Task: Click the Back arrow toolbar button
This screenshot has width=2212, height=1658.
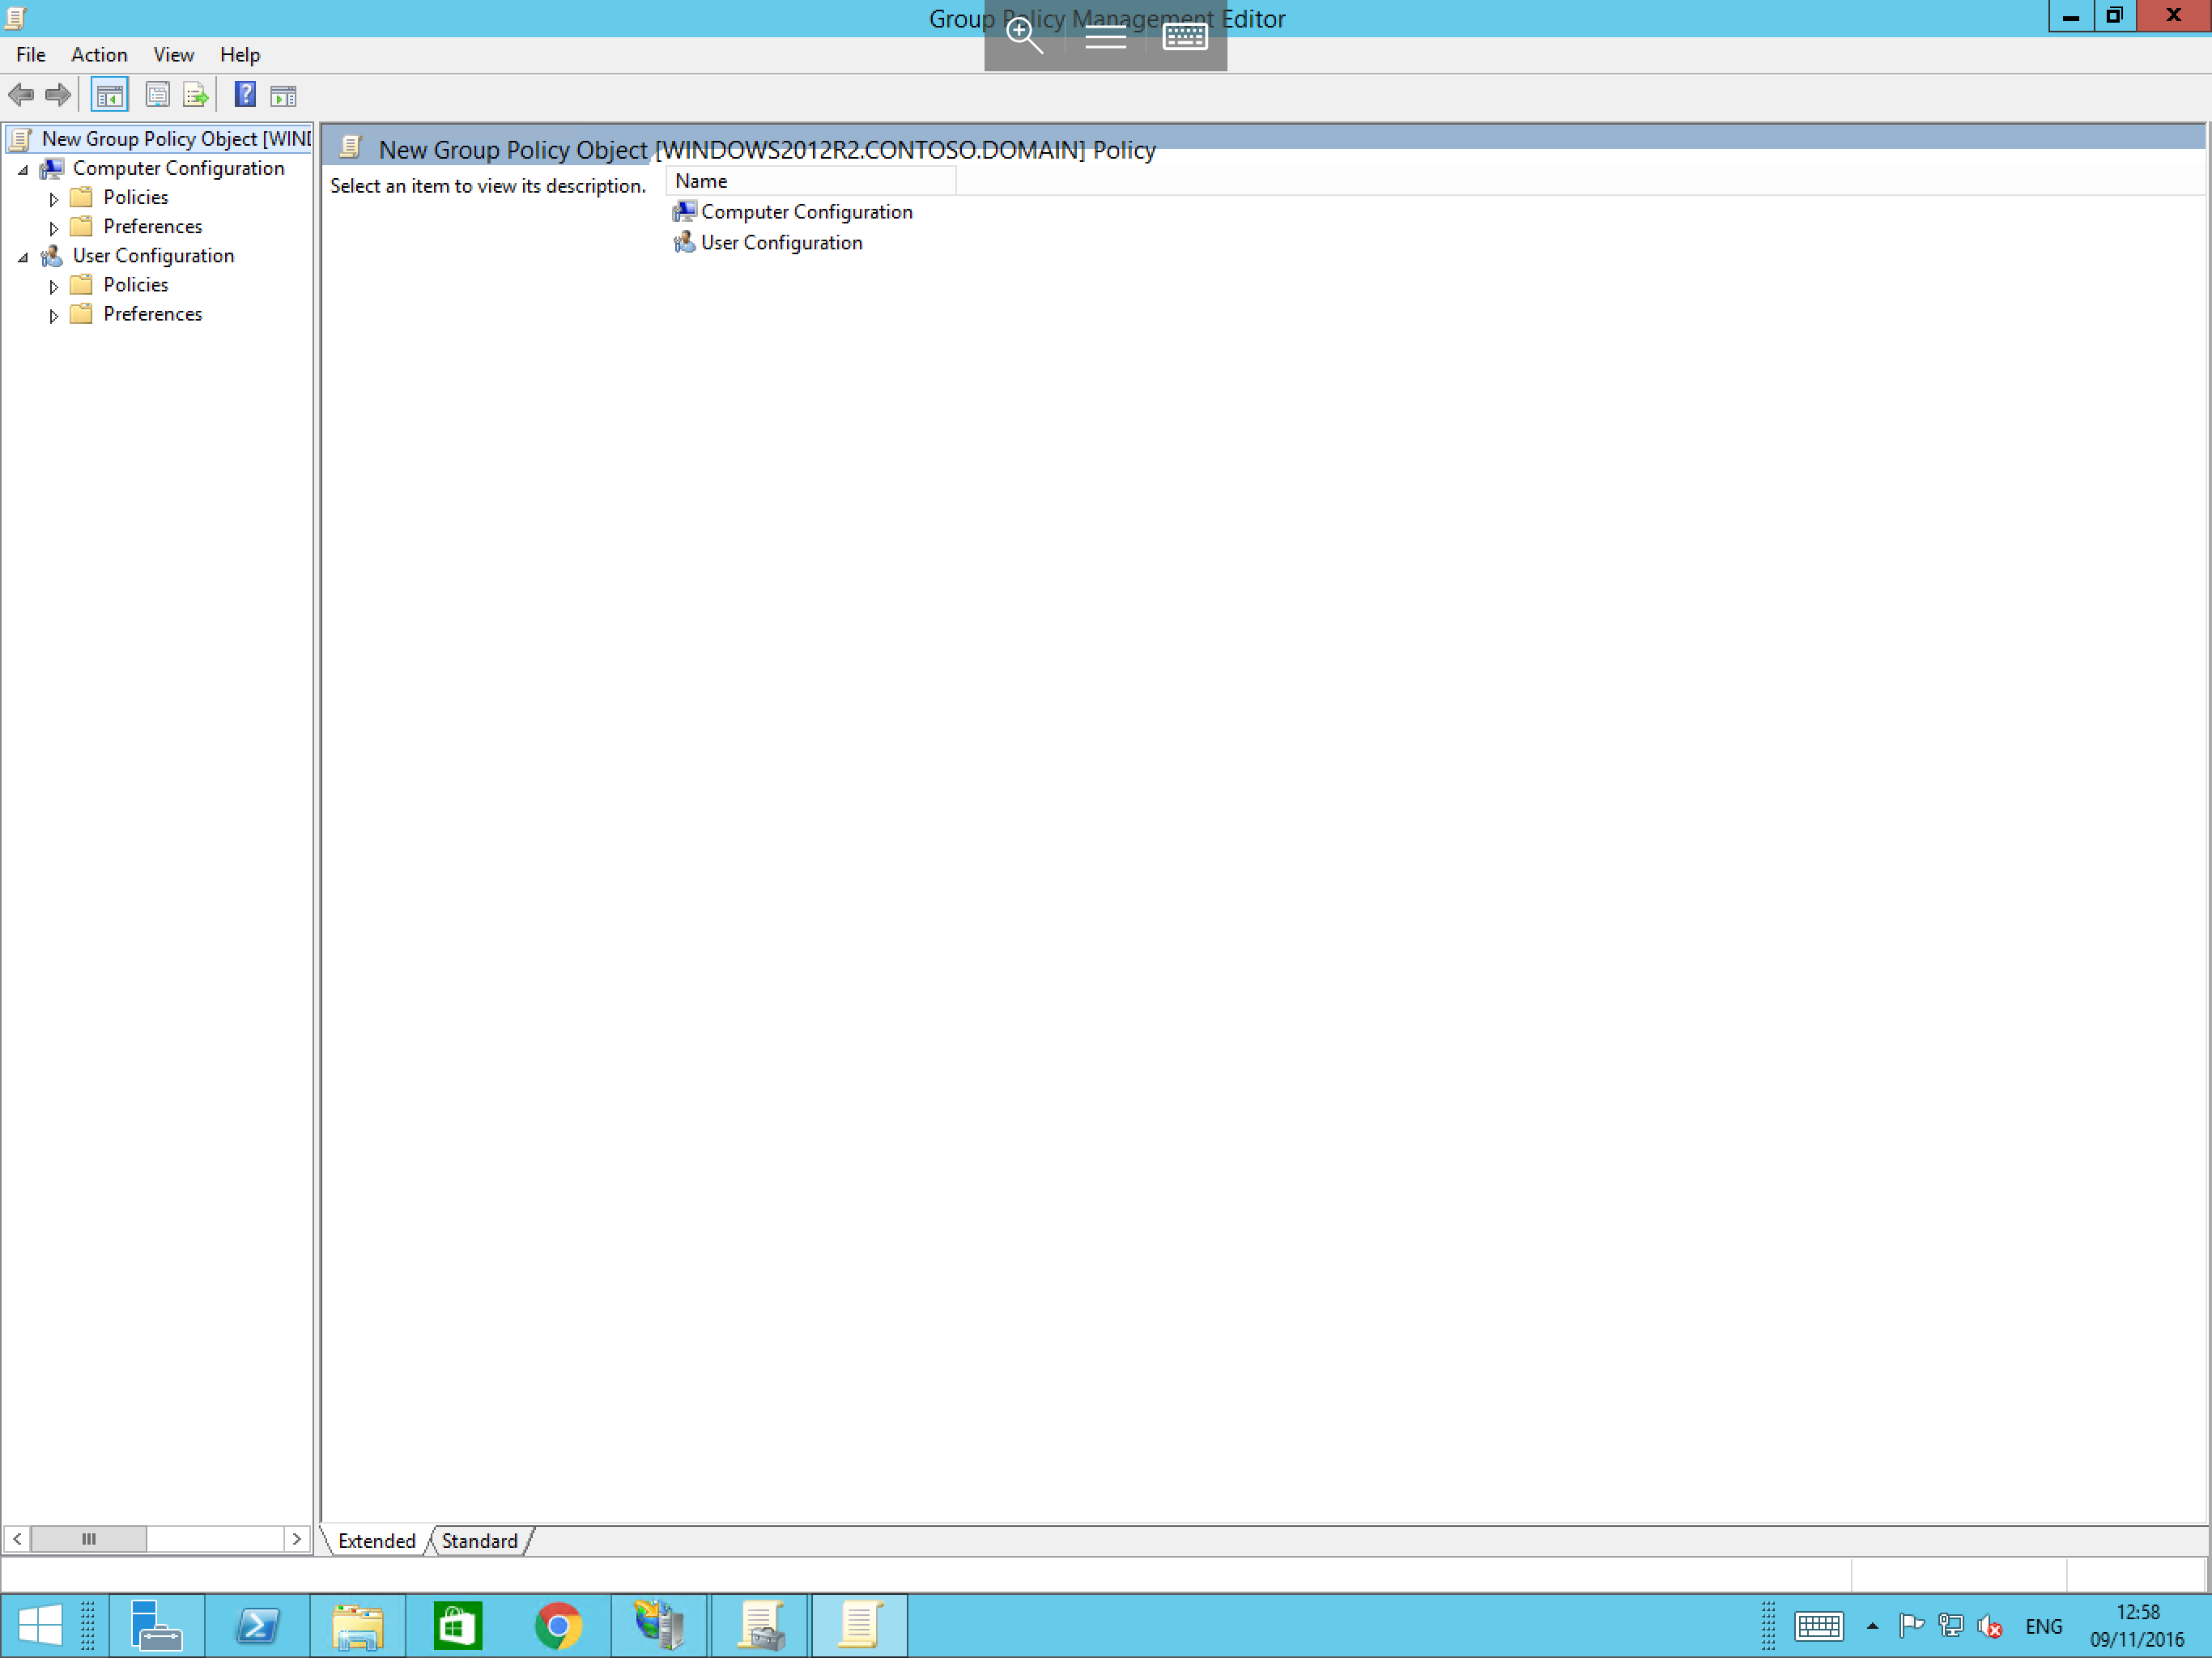Action: [21, 95]
